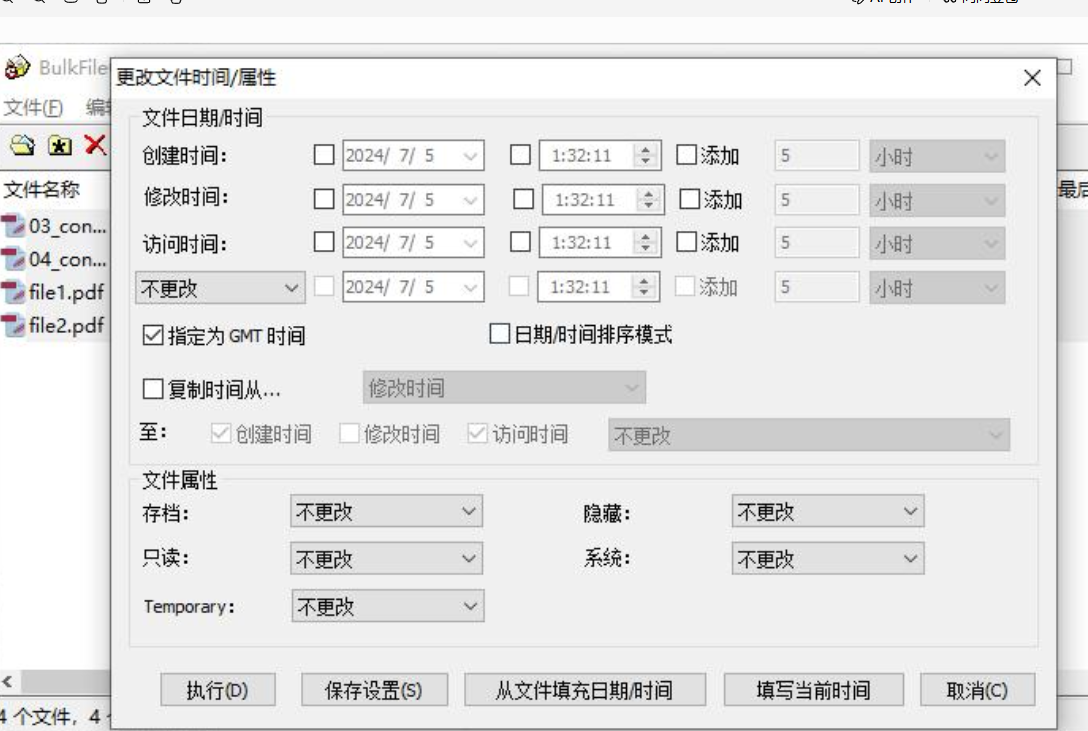Open the 访问时间 date picker dropdown
Image resolution: width=1088 pixels, height=731 pixels.
tap(471, 243)
